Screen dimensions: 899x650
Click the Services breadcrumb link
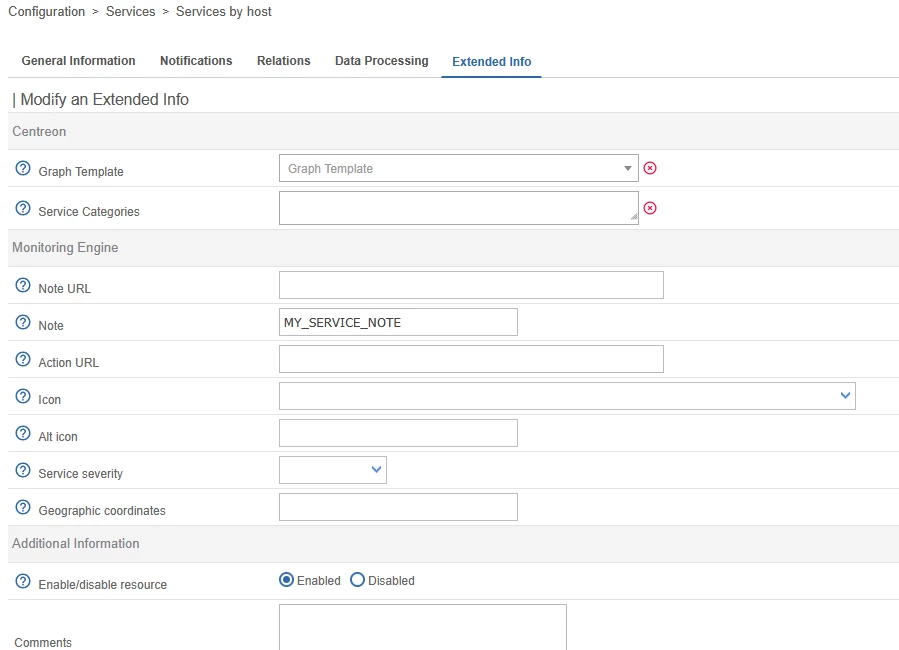[130, 12]
